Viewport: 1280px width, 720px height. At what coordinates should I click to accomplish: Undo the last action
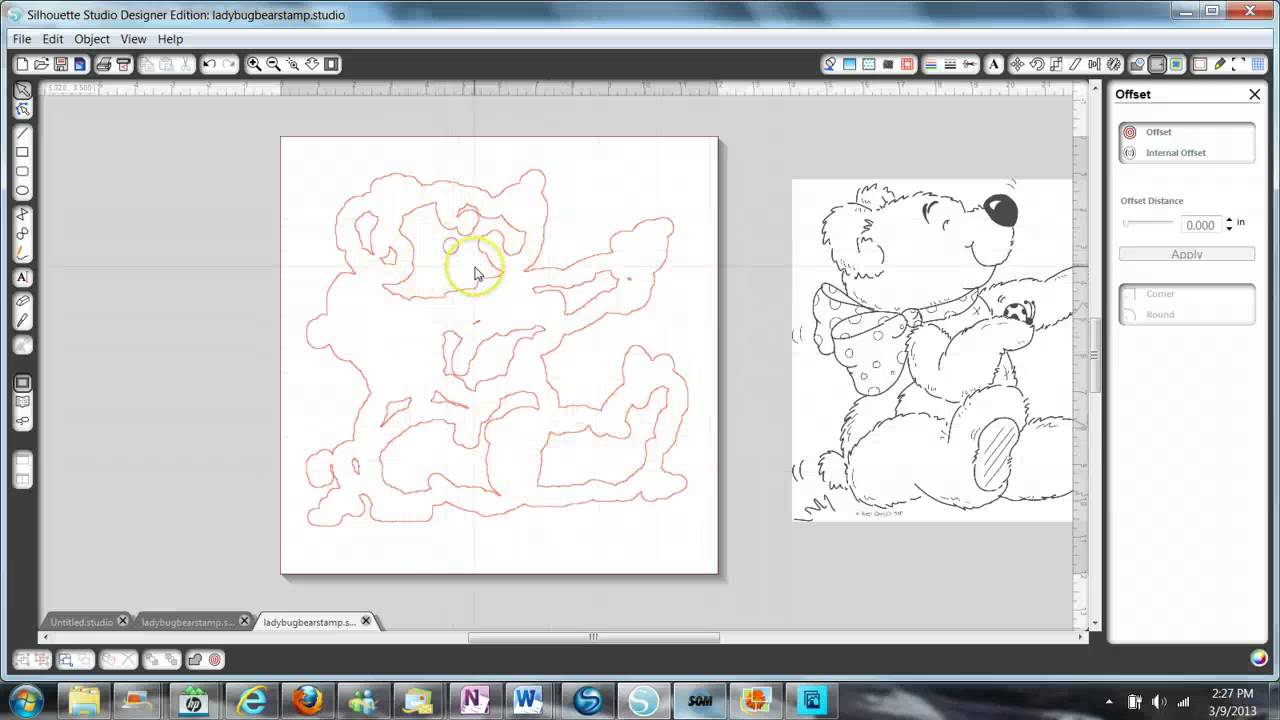pos(209,64)
